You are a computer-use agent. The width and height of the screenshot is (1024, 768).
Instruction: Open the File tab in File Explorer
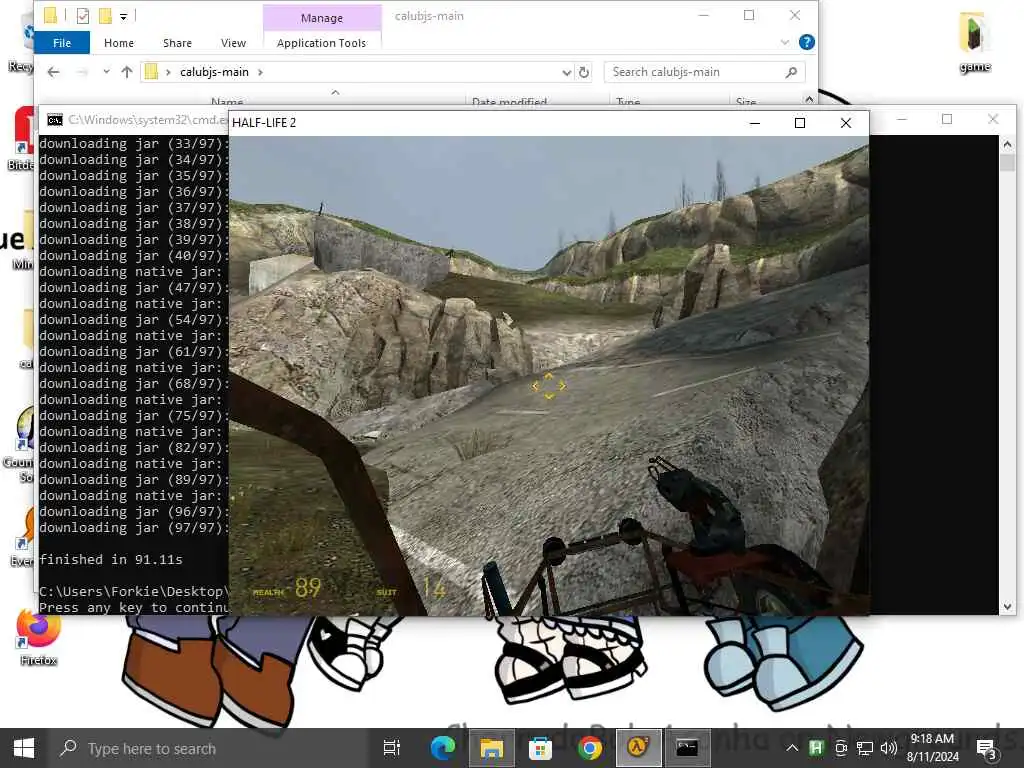(x=62, y=43)
